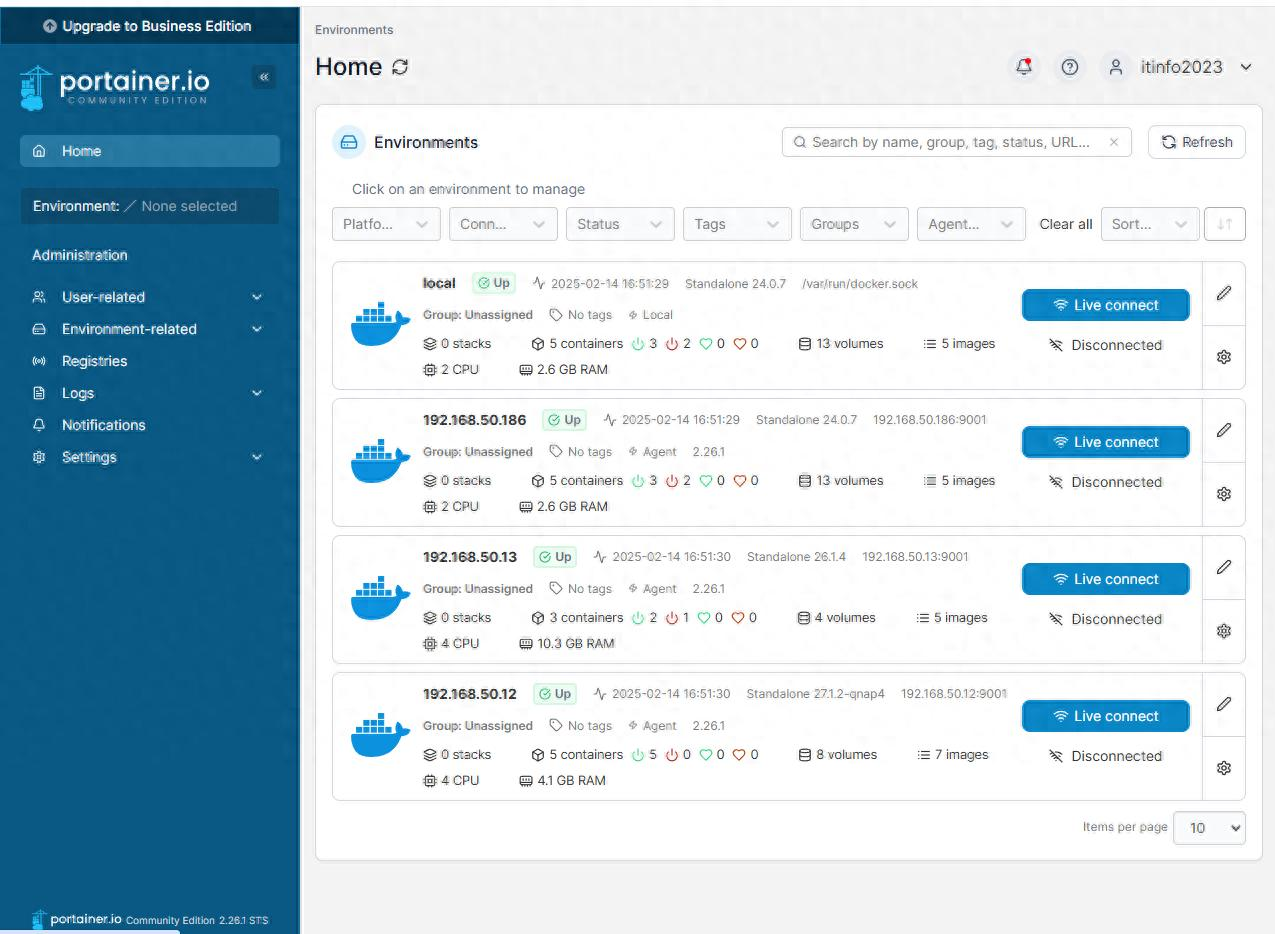This screenshot has width=1275, height=934.
Task: Open Registries in the sidebar
Action: pyautogui.click(x=149, y=361)
